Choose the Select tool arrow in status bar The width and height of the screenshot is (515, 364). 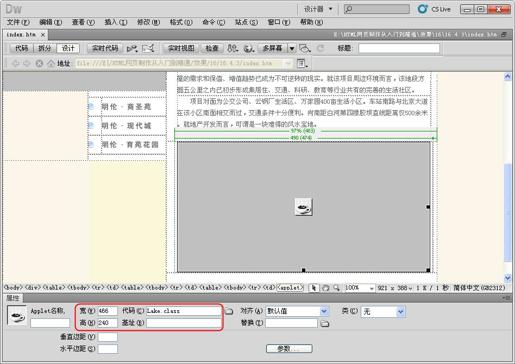tap(313, 288)
